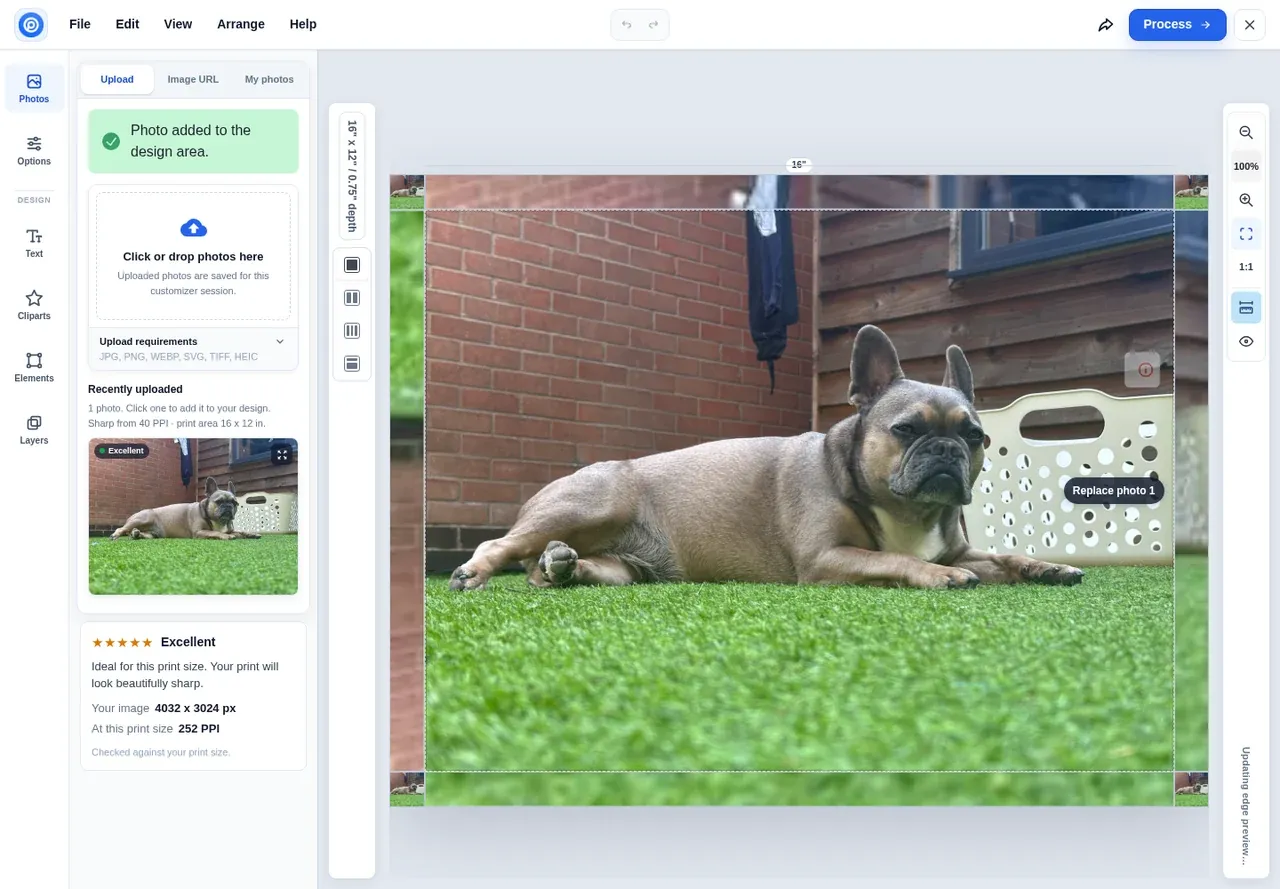Viewport: 1280px width, 889px height.
Task: Click the 'Photo added to the design area' notice
Action: (x=193, y=141)
